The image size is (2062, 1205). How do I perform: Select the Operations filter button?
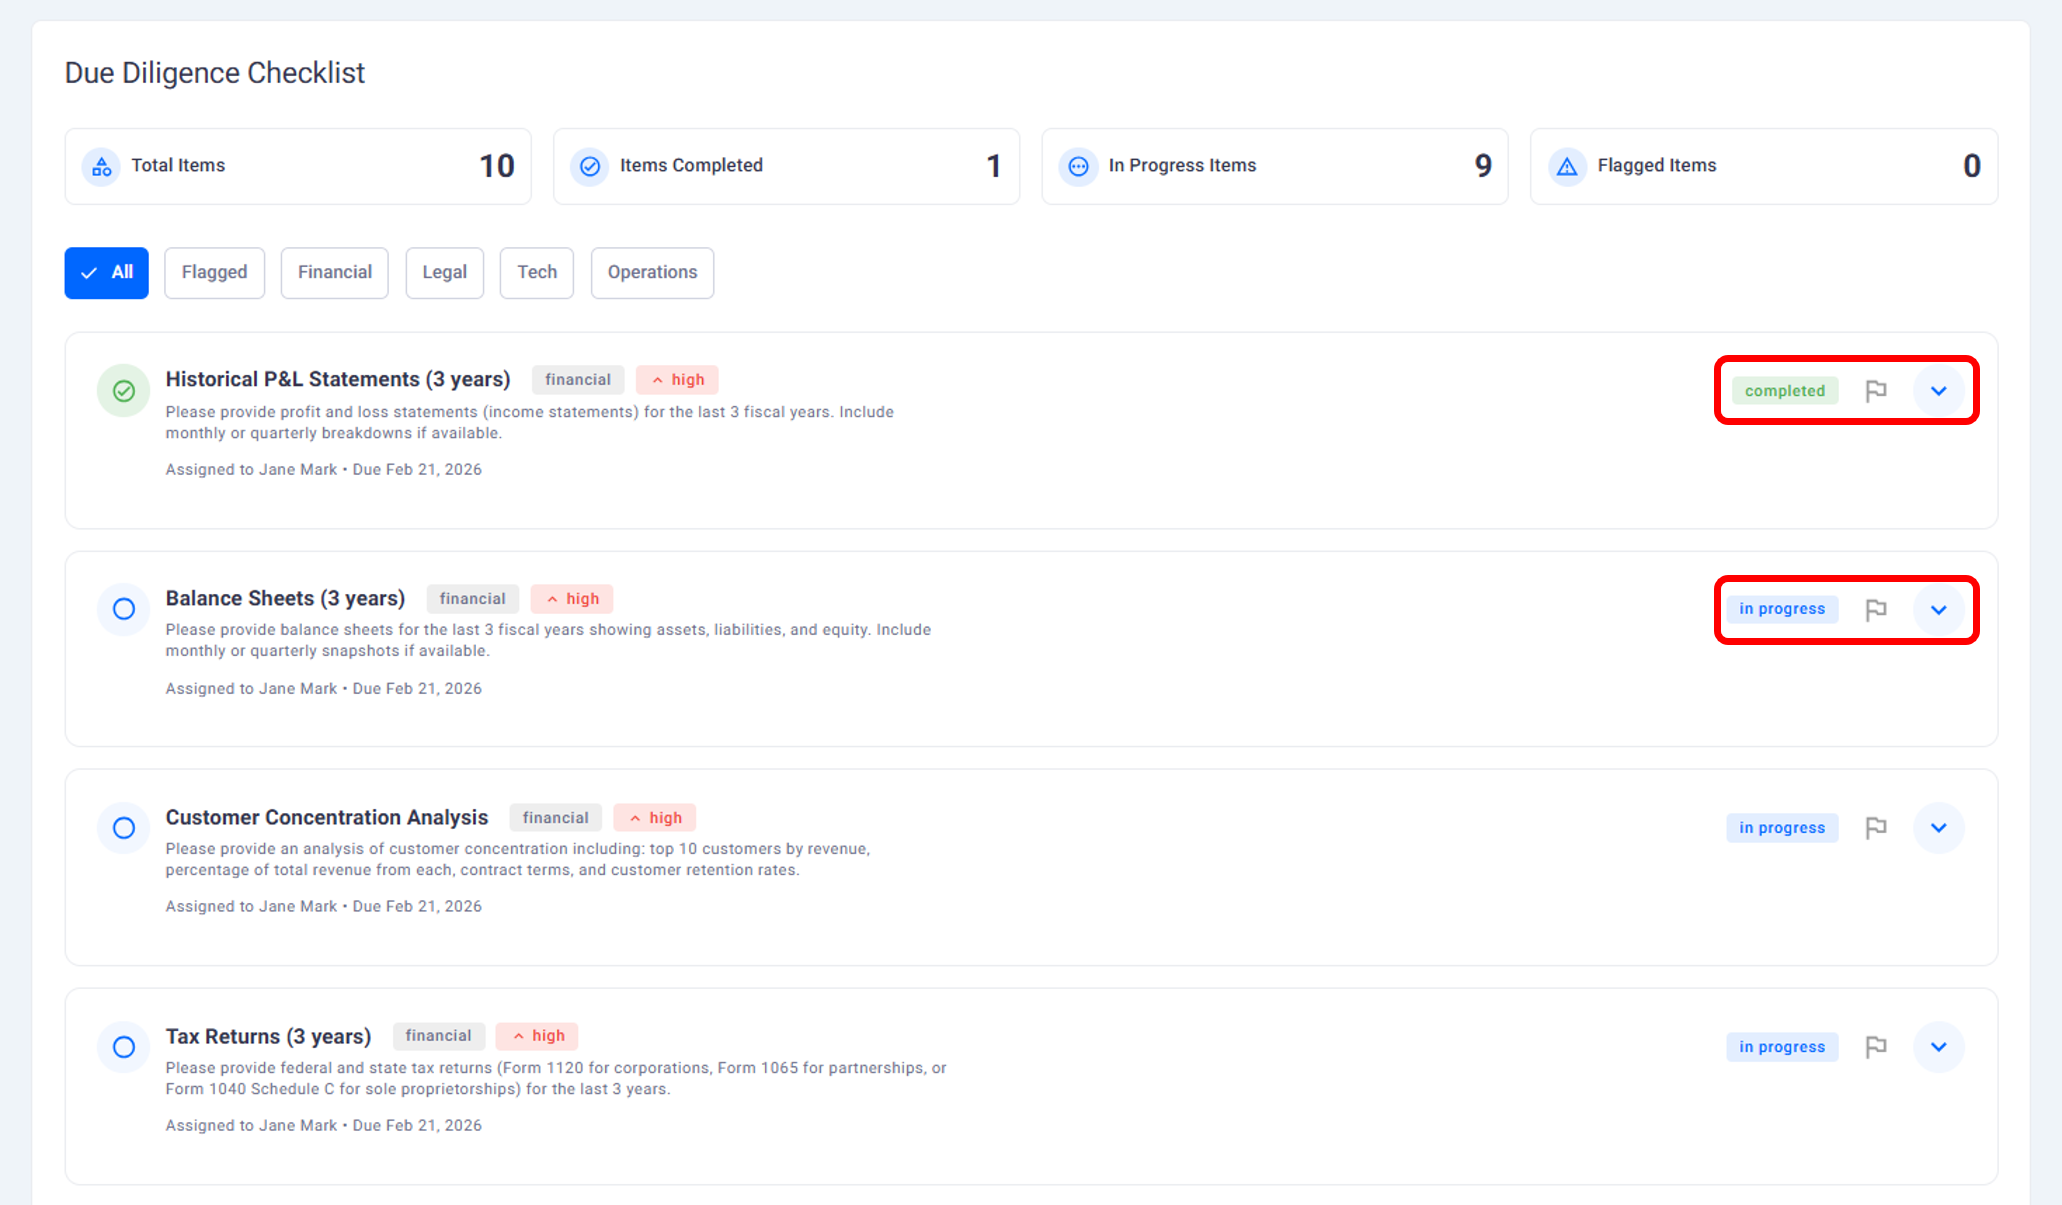click(652, 273)
